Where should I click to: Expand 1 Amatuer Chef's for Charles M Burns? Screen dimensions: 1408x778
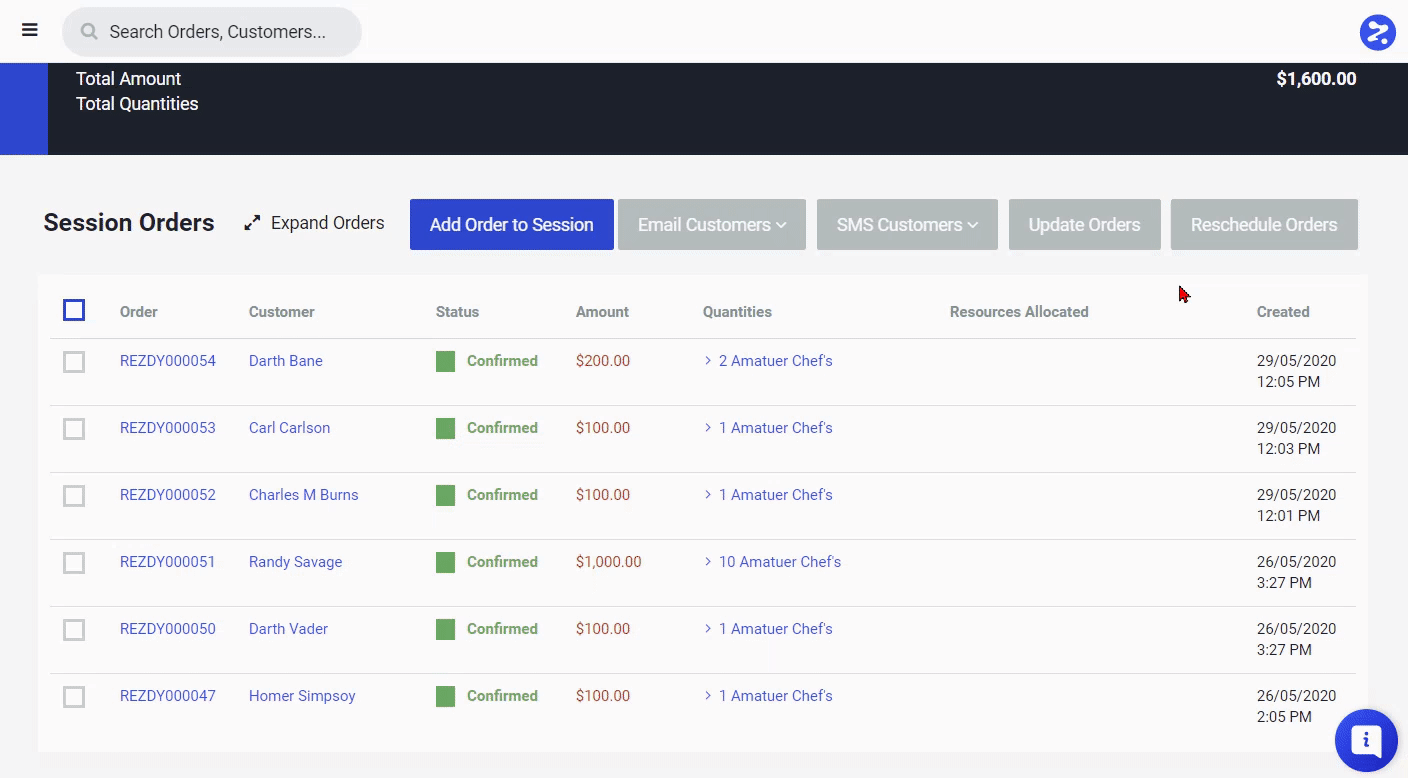(768, 495)
